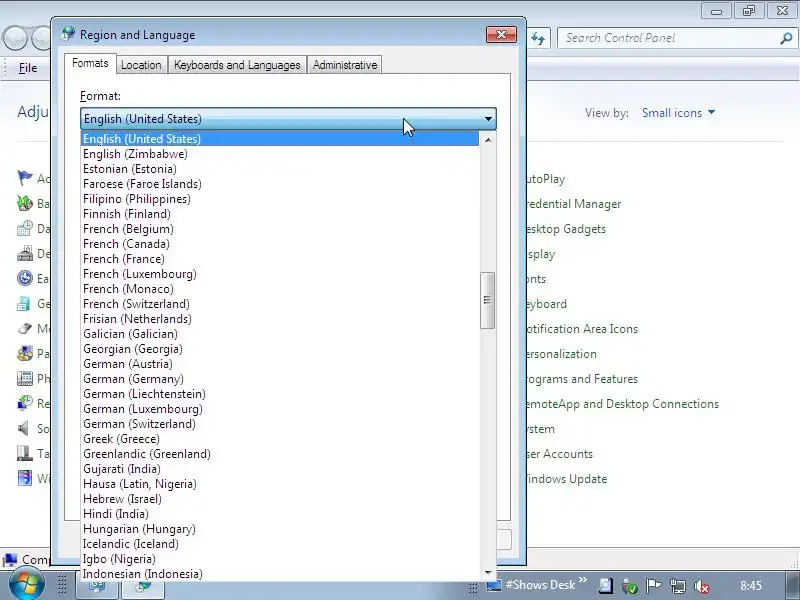
Task: Open the Display link in Control Panel
Action: pyautogui.click(x=540, y=254)
